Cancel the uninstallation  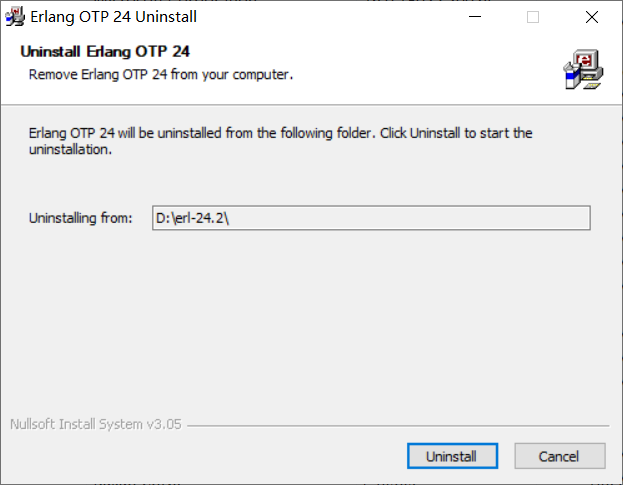tap(559, 456)
